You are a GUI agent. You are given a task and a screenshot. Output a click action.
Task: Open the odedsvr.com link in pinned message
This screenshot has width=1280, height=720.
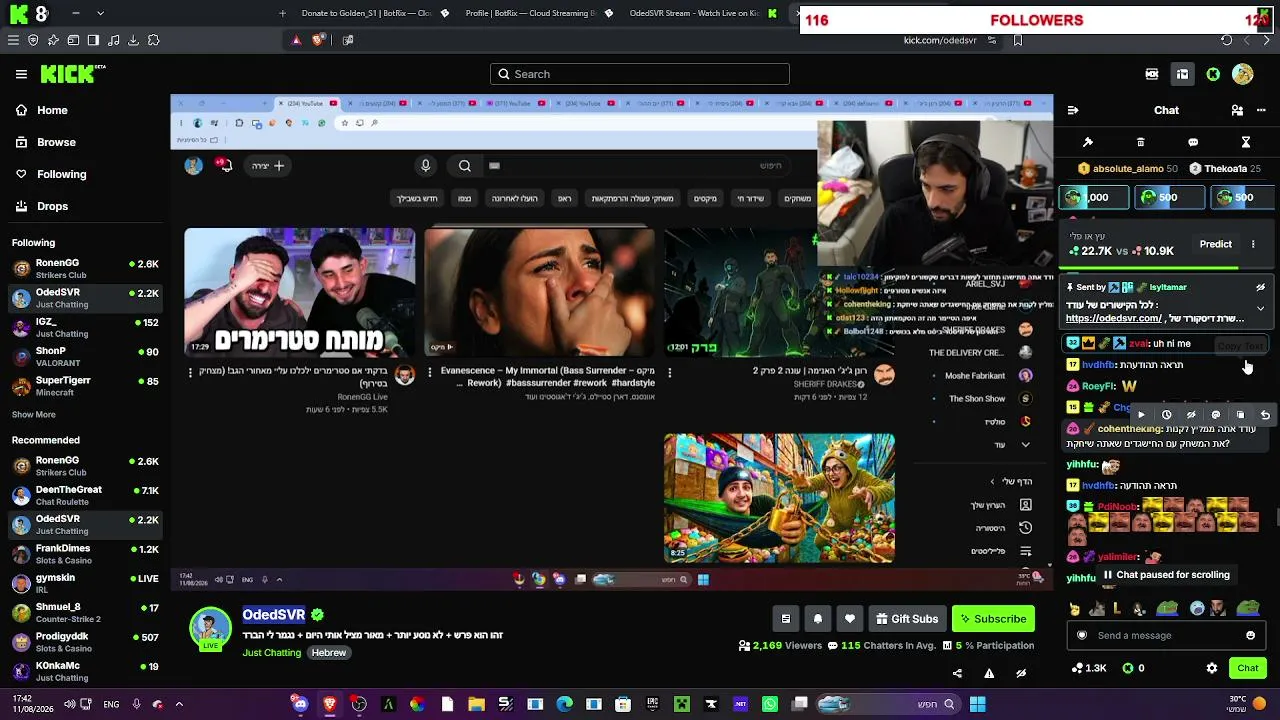[x=1114, y=319]
